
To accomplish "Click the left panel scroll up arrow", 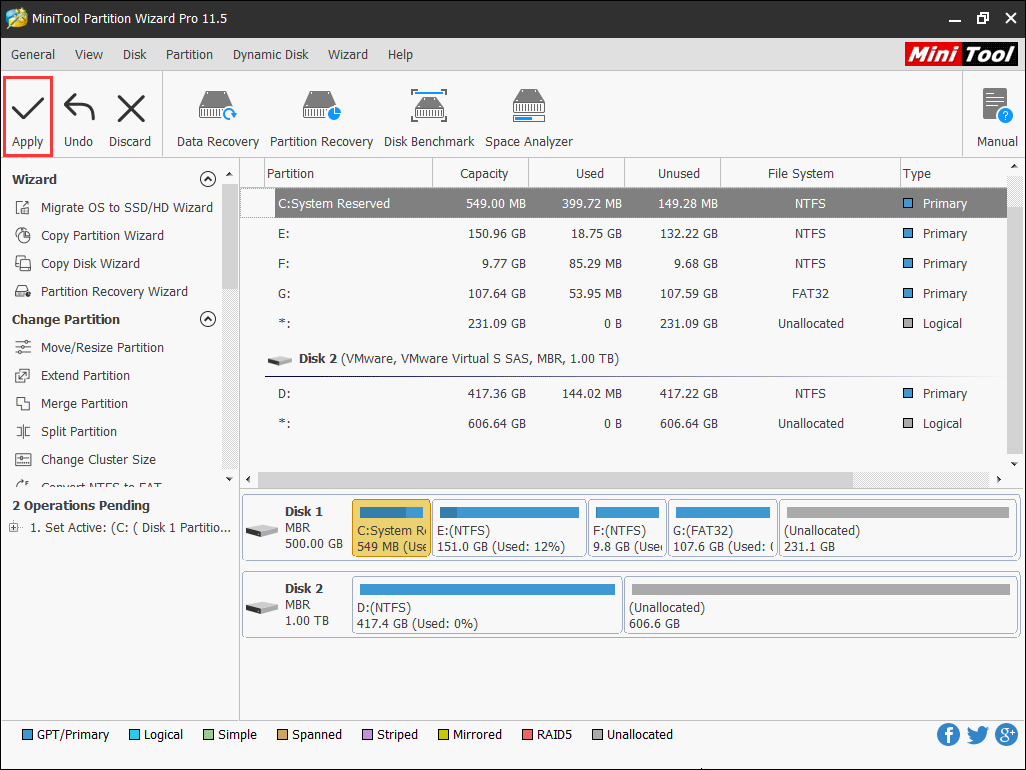I will click(229, 174).
